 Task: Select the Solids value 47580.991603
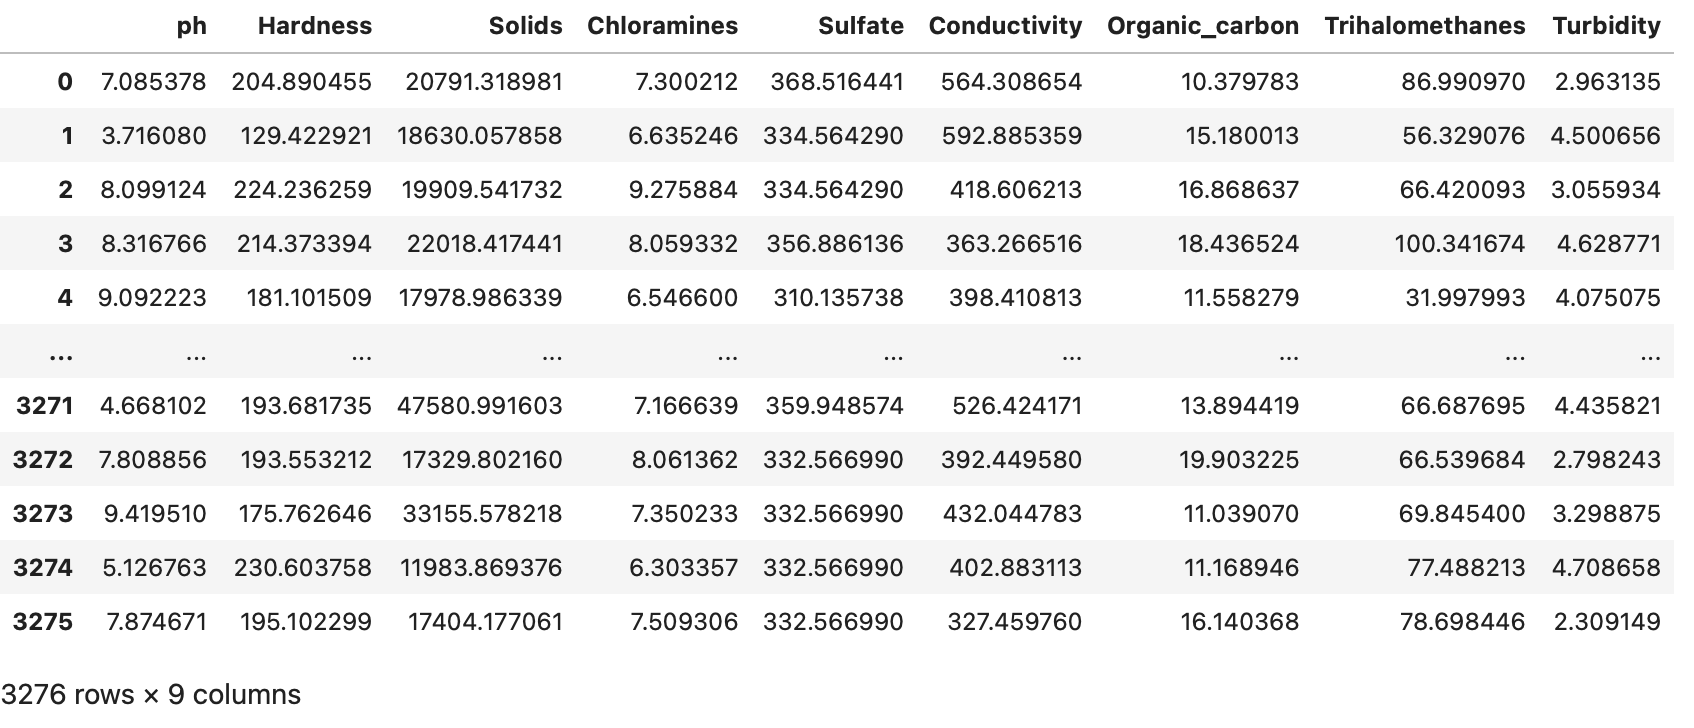click(x=479, y=406)
